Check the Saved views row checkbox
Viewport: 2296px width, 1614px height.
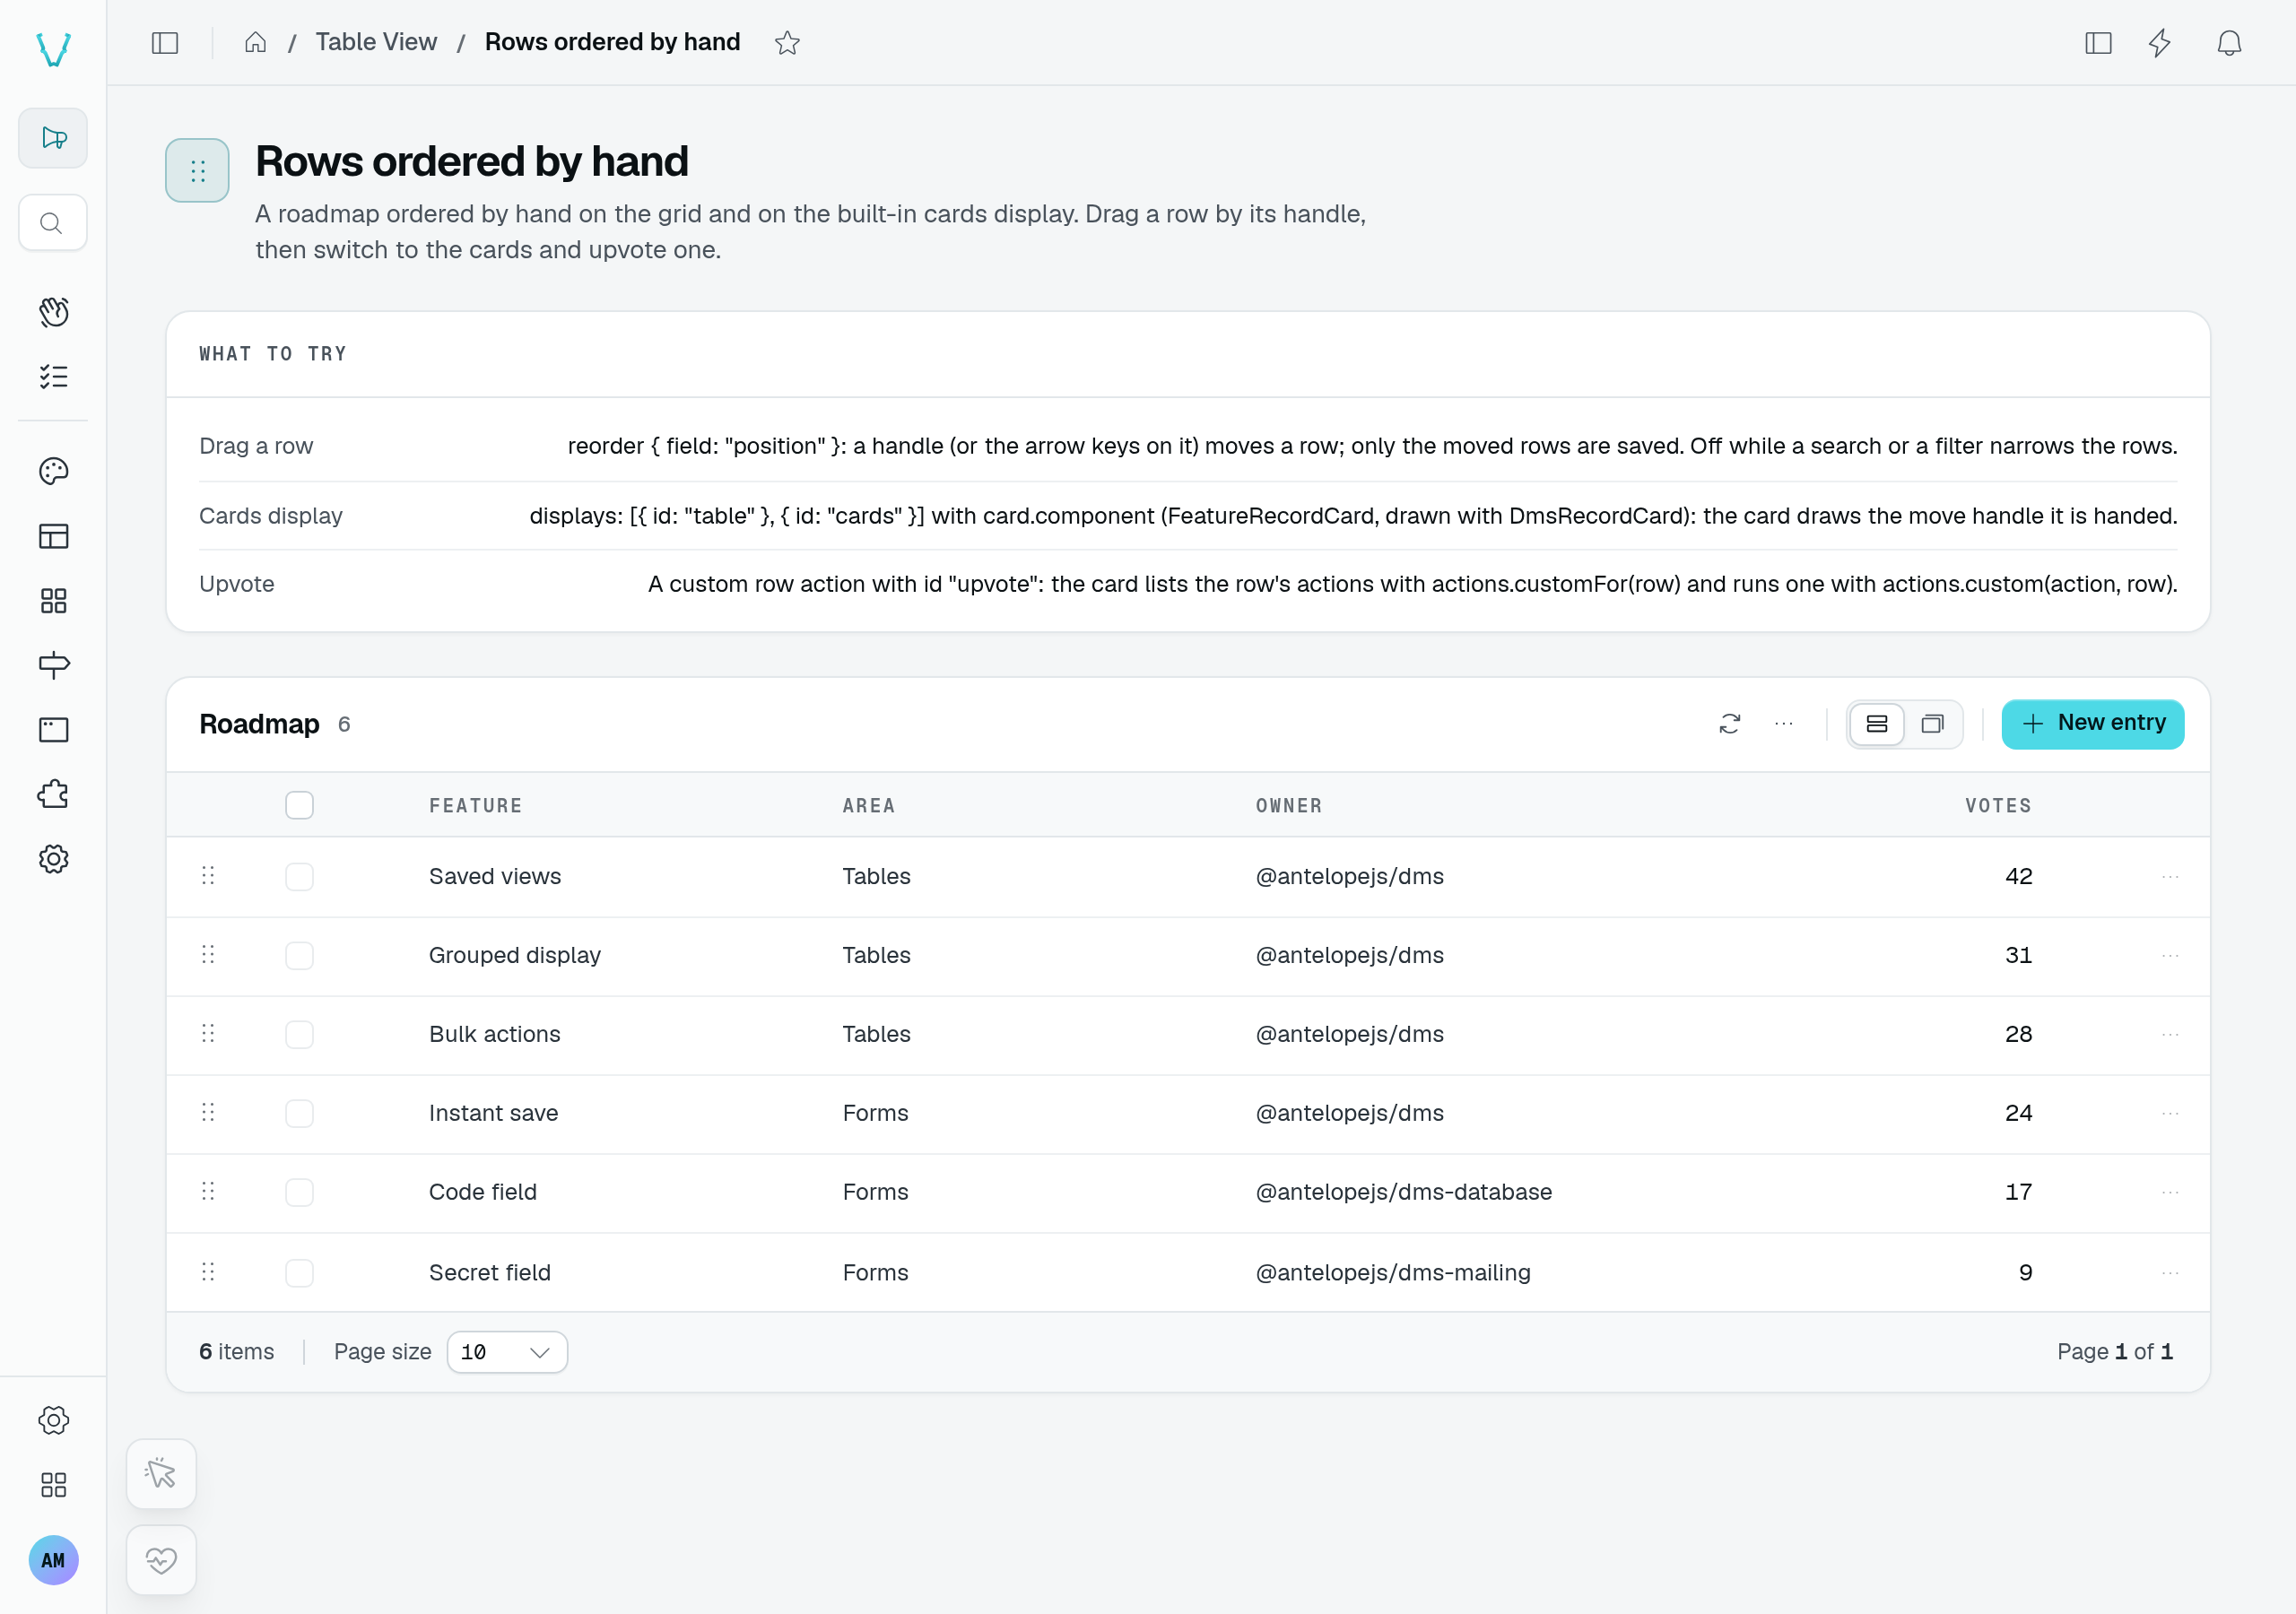[x=299, y=876]
